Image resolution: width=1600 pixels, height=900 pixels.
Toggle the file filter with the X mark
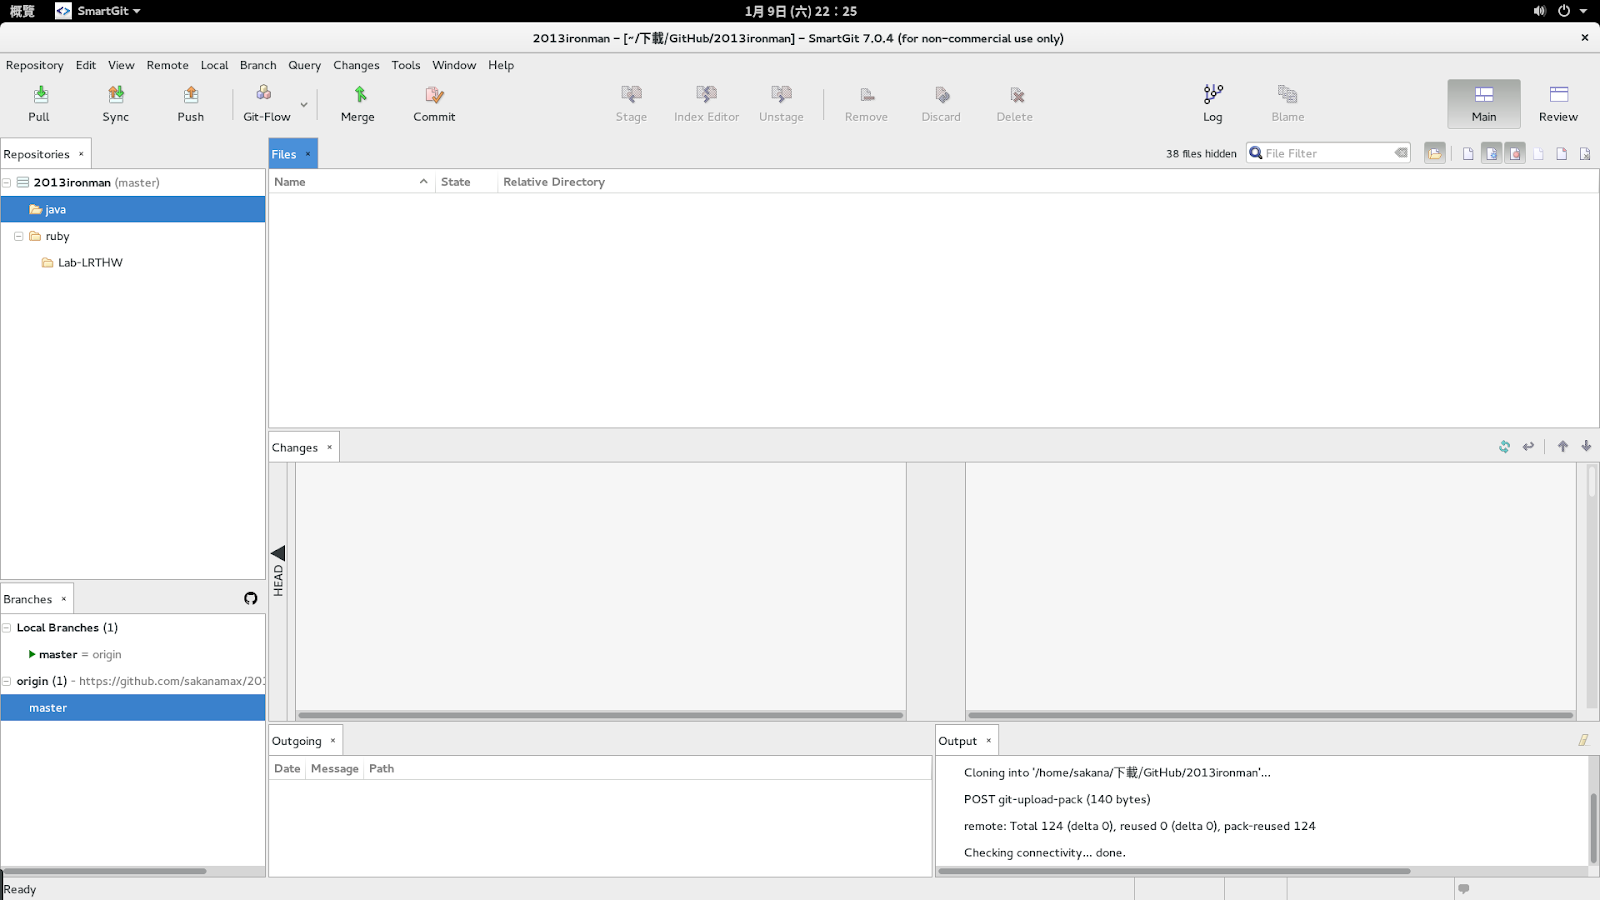pyautogui.click(x=1585, y=153)
